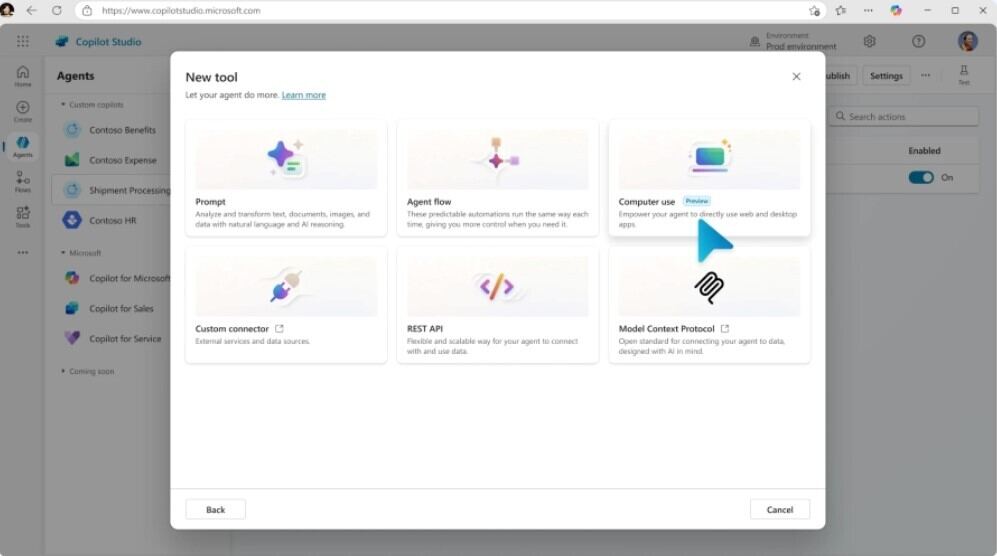This screenshot has width=997, height=556.
Task: Collapse the Custom copilots section
Action: [x=63, y=104]
